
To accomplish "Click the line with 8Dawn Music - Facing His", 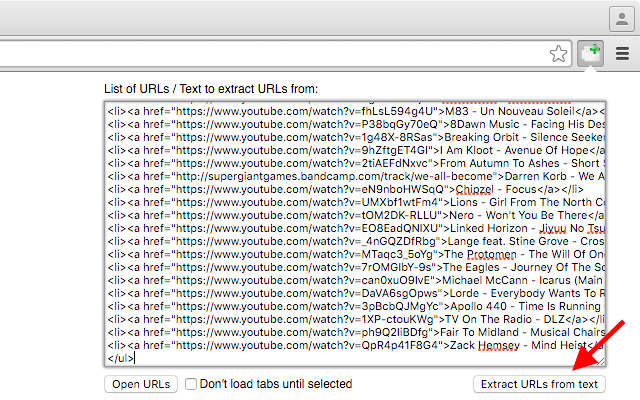I will pos(356,124).
